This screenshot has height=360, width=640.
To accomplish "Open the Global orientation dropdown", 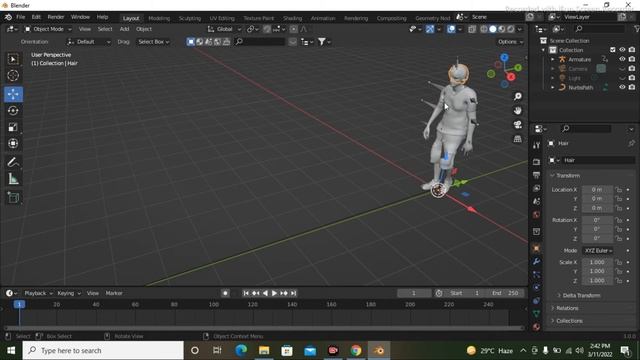I will tap(224, 29).
